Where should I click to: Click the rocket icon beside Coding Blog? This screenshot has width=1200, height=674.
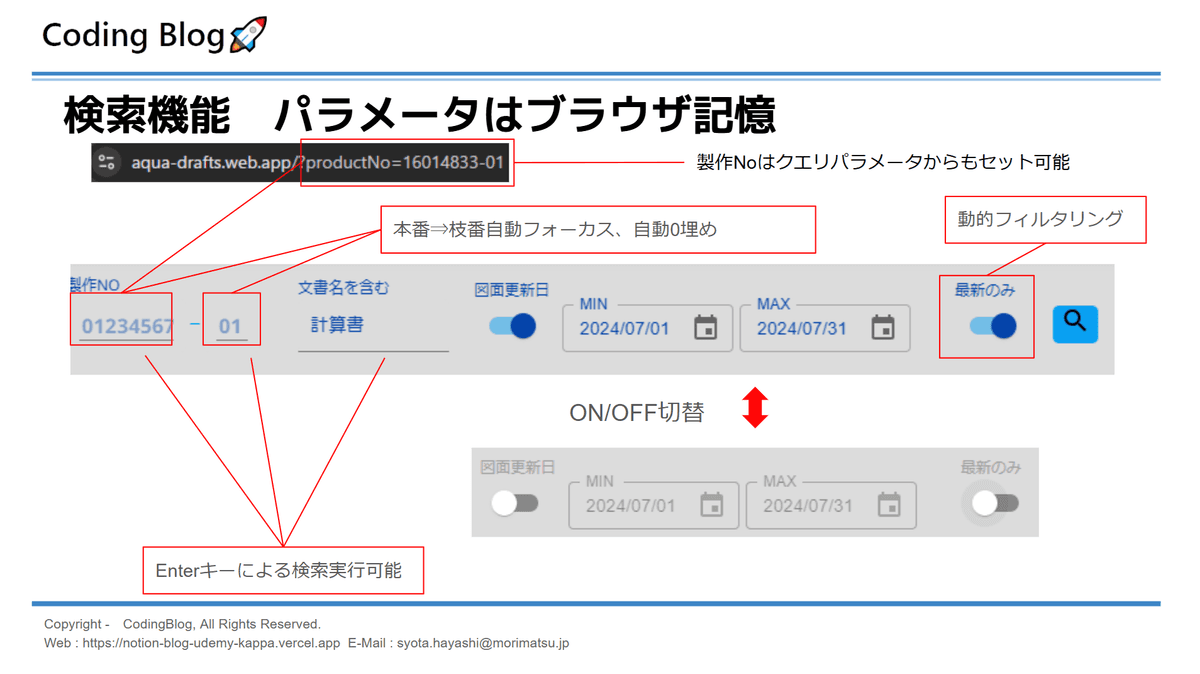pyautogui.click(x=248, y=35)
